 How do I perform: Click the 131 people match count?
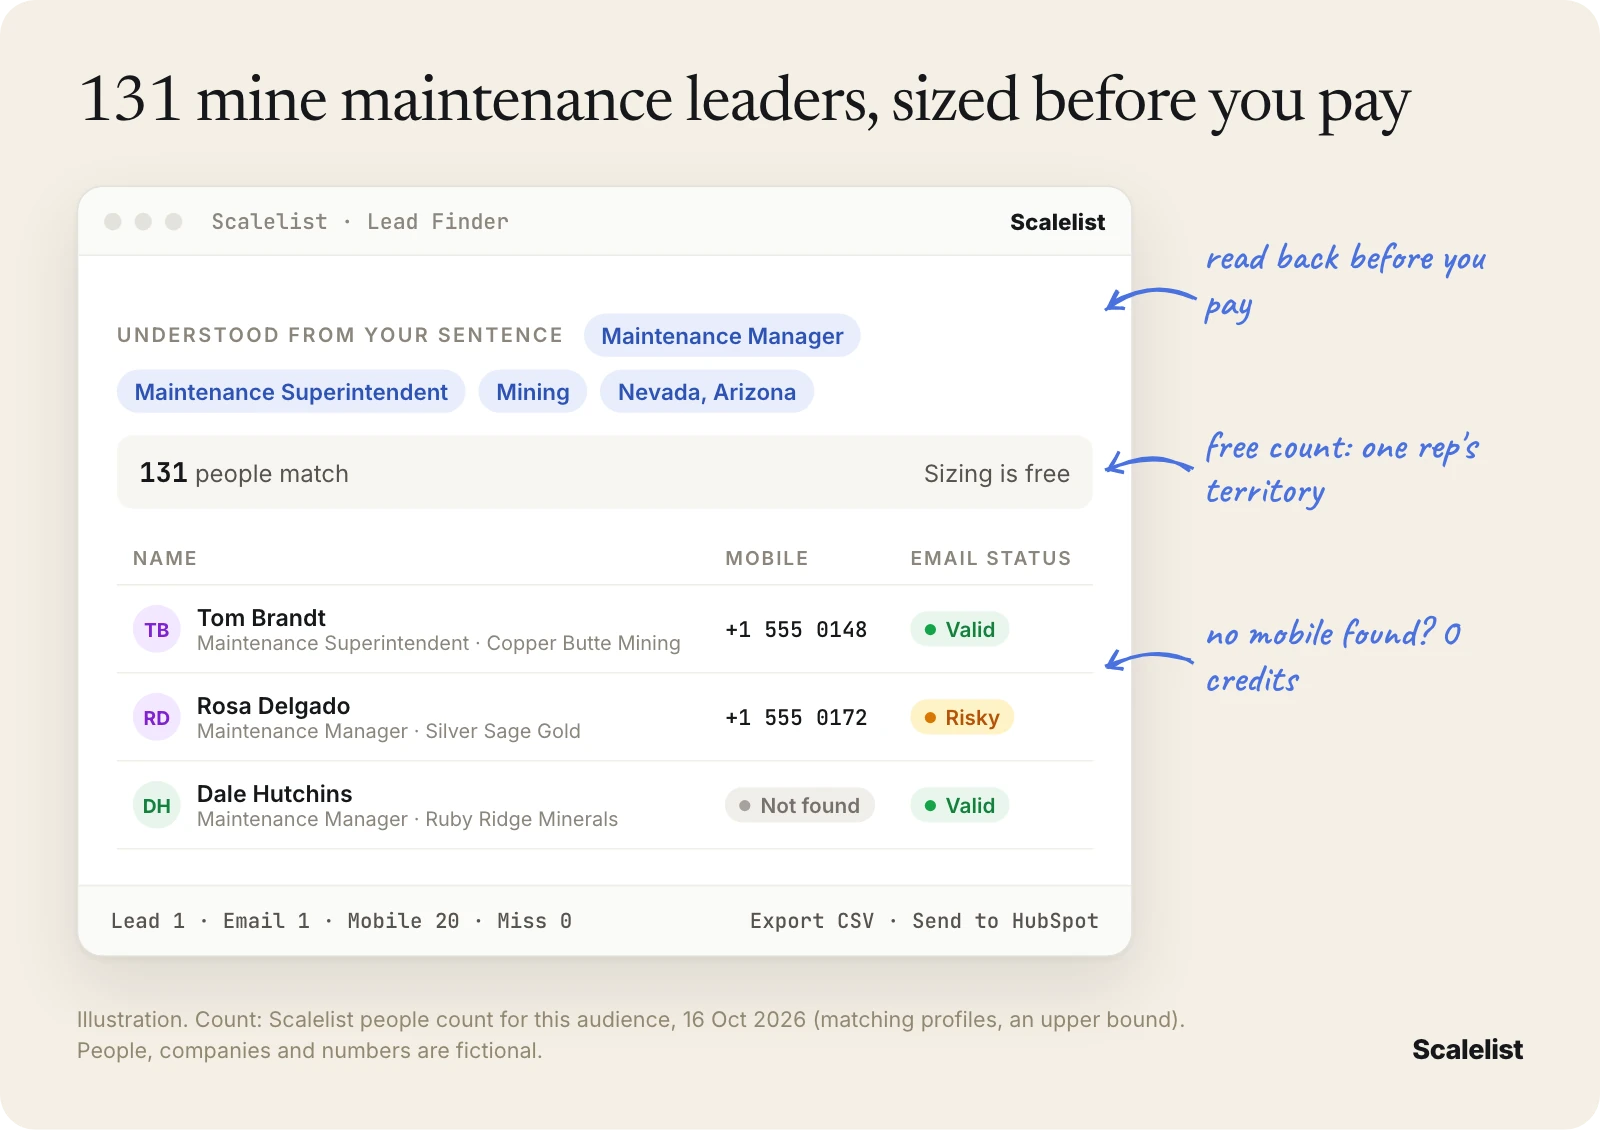coord(244,473)
